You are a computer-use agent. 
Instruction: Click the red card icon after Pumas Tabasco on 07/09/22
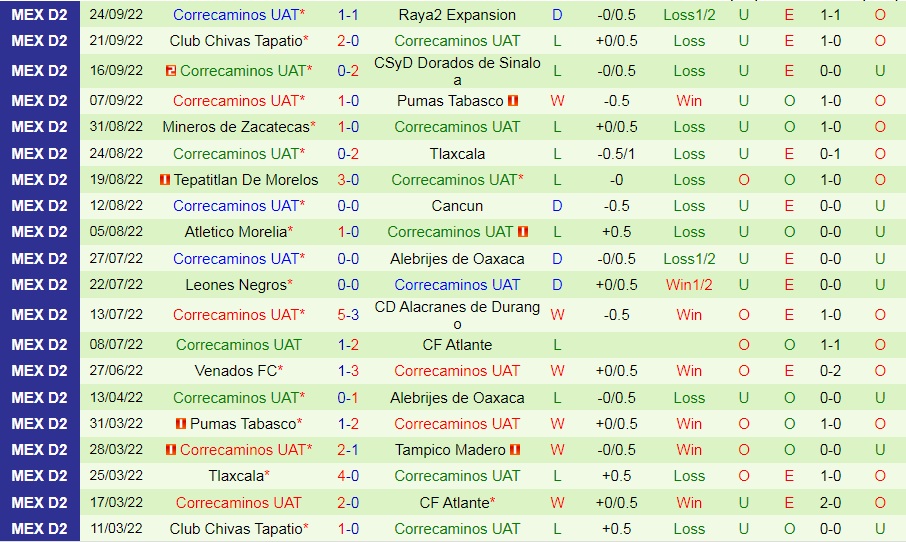click(x=513, y=101)
